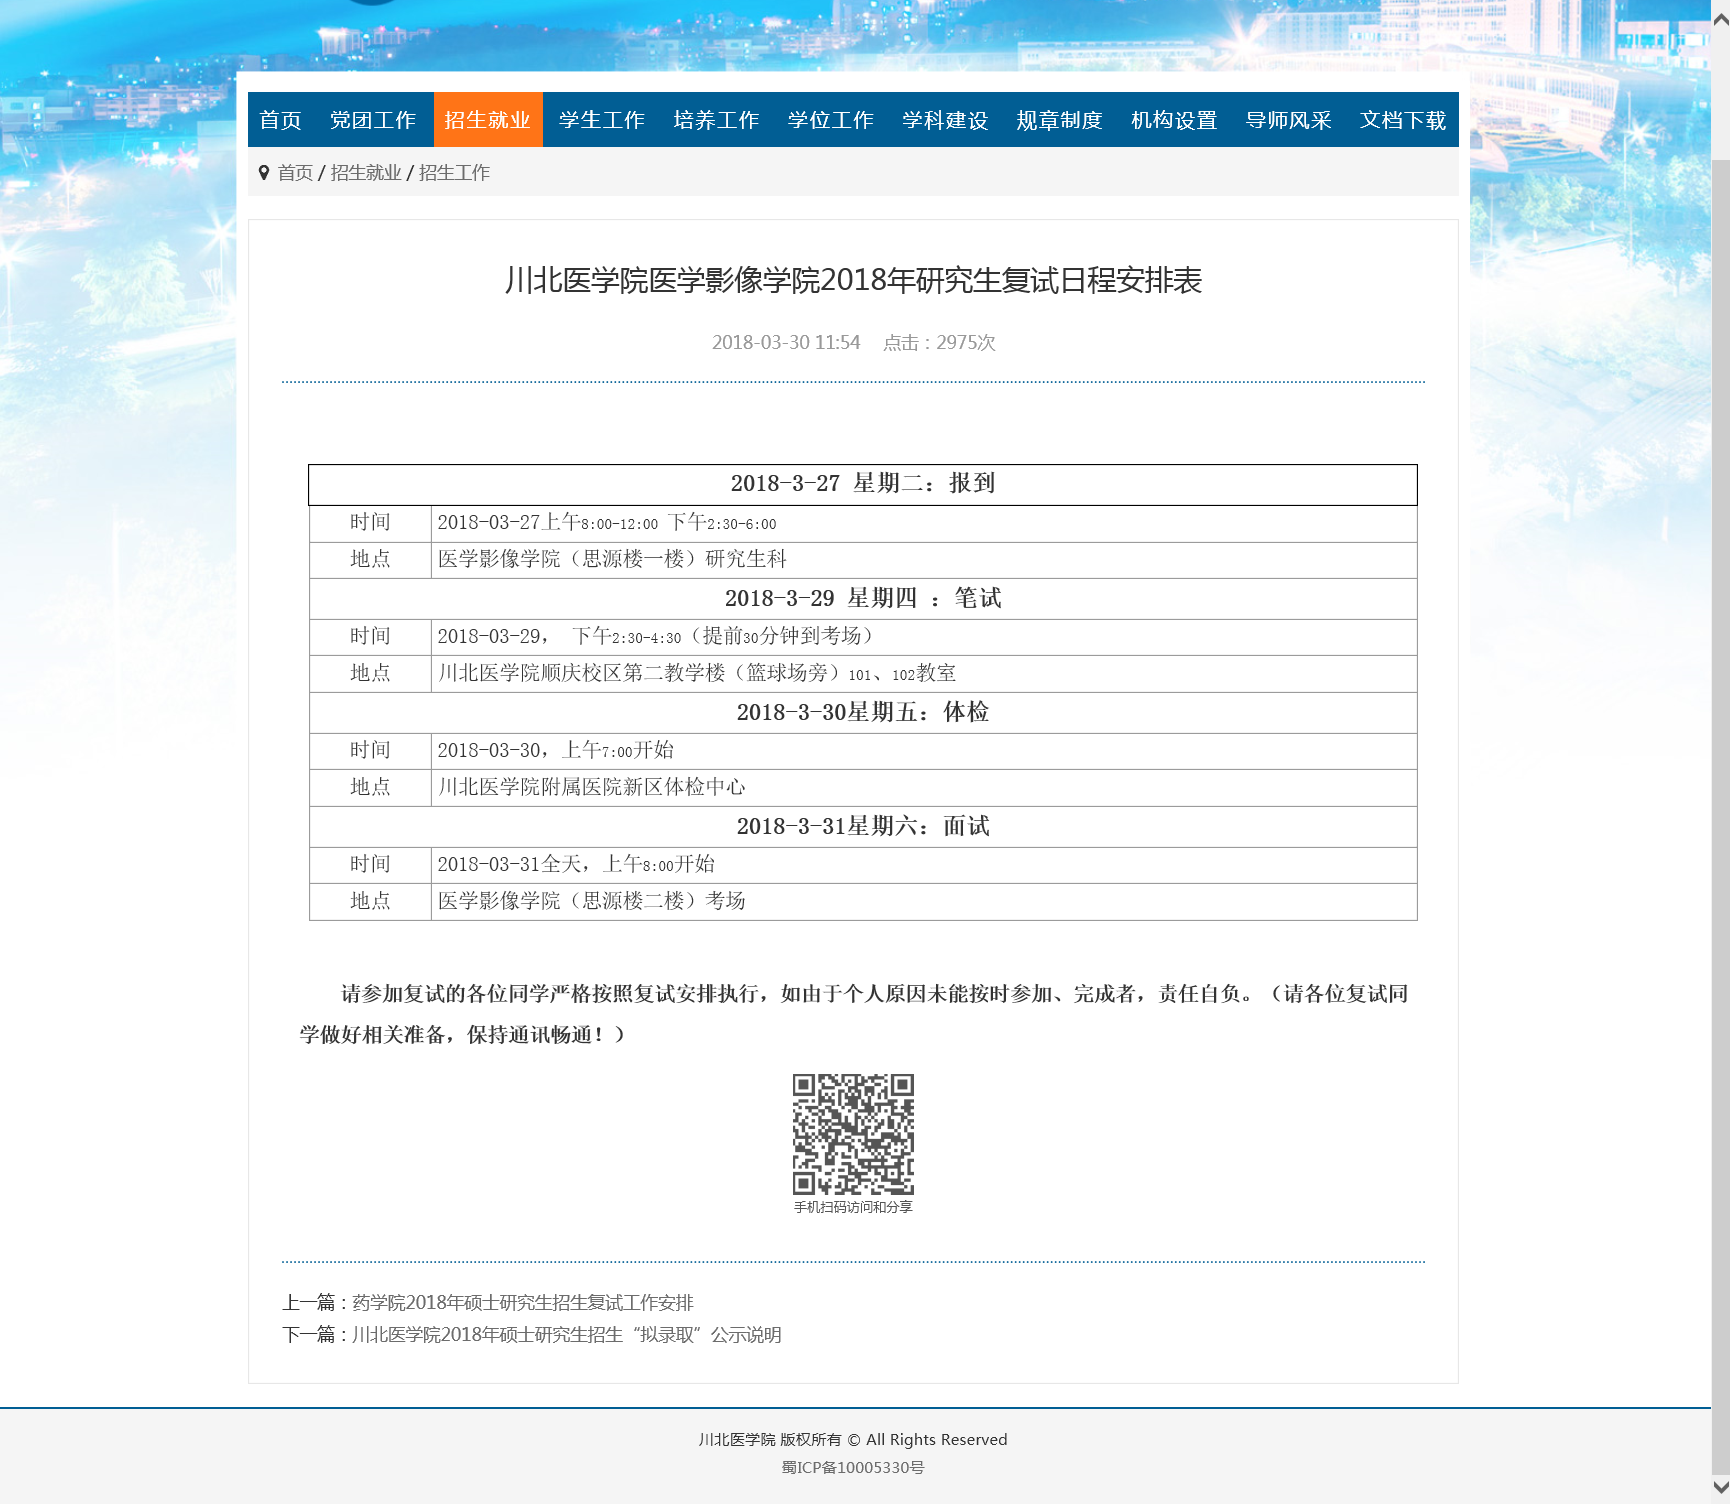Image resolution: width=1730 pixels, height=1504 pixels.
Task: Open the 文档下载 menu item
Action: 1403,120
